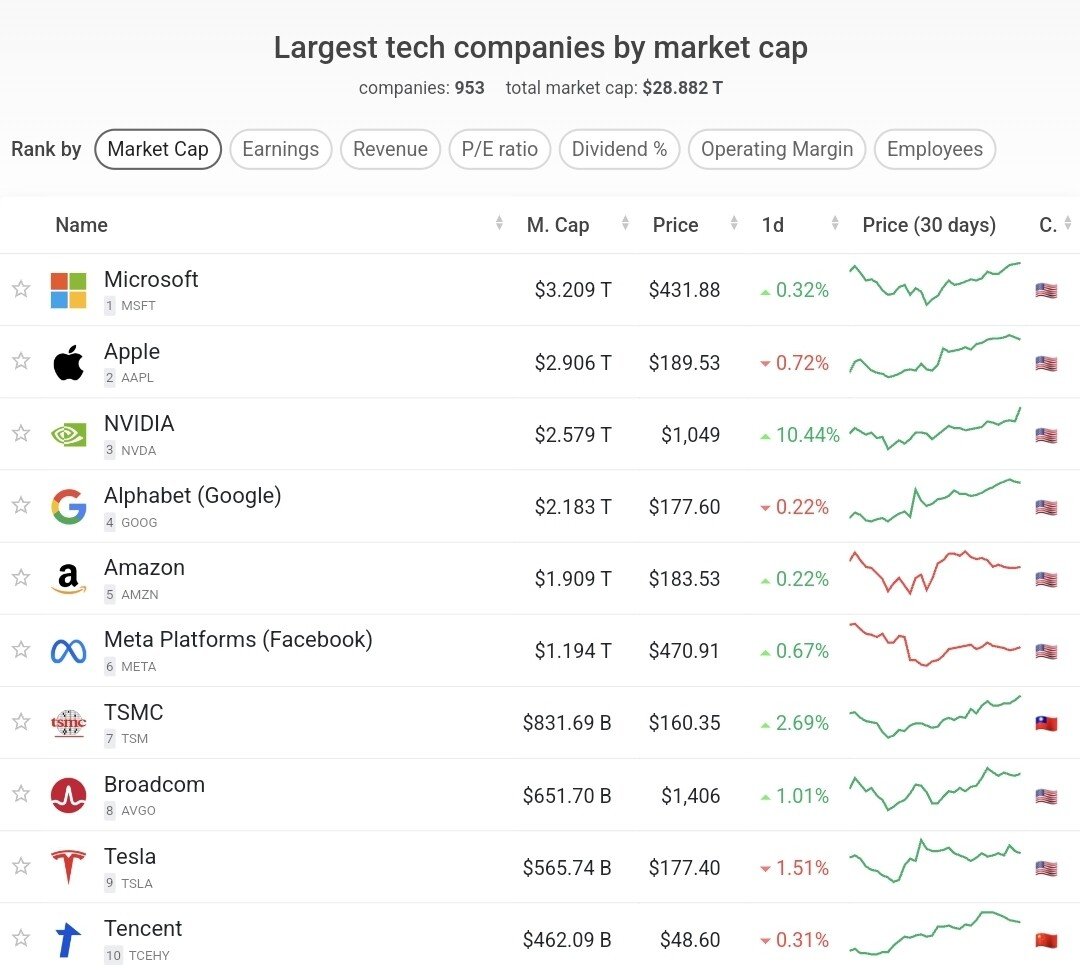Click the Amazon logo icon
The width and height of the screenshot is (1080, 970).
point(68,579)
